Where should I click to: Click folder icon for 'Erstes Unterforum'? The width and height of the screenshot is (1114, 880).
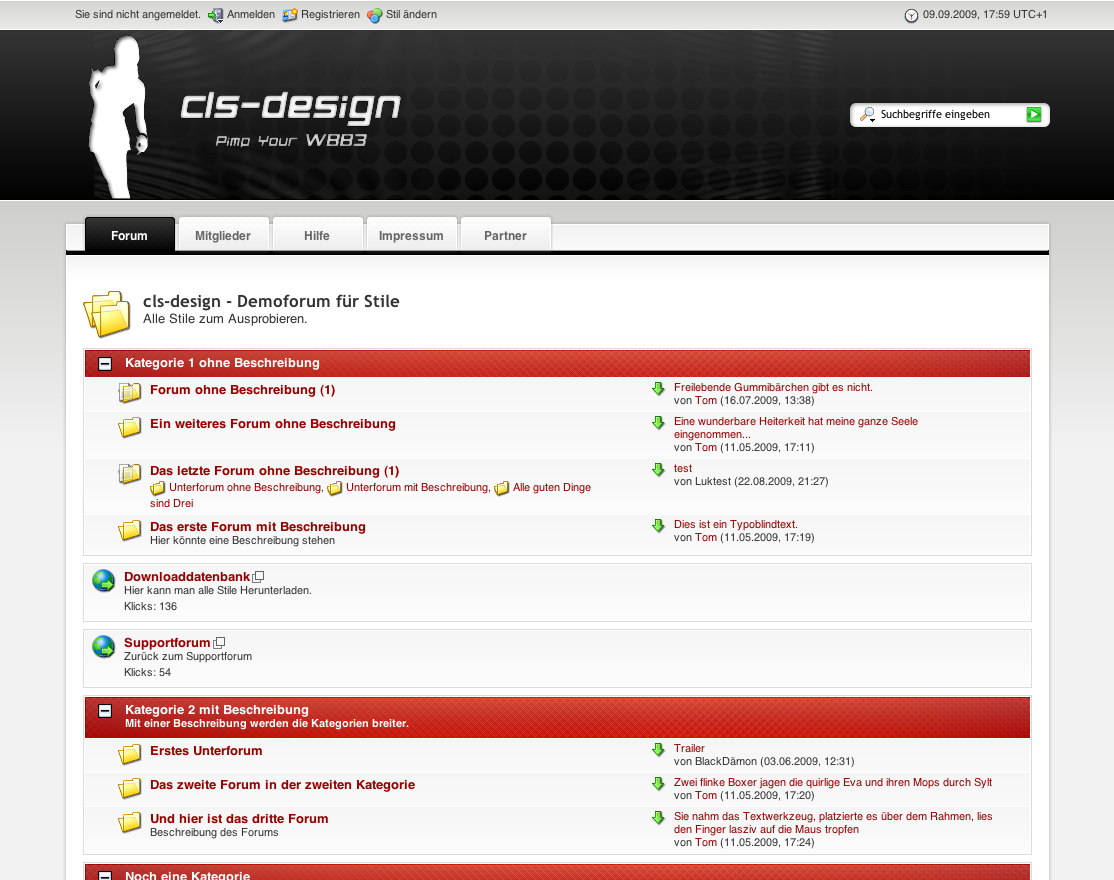click(x=130, y=754)
